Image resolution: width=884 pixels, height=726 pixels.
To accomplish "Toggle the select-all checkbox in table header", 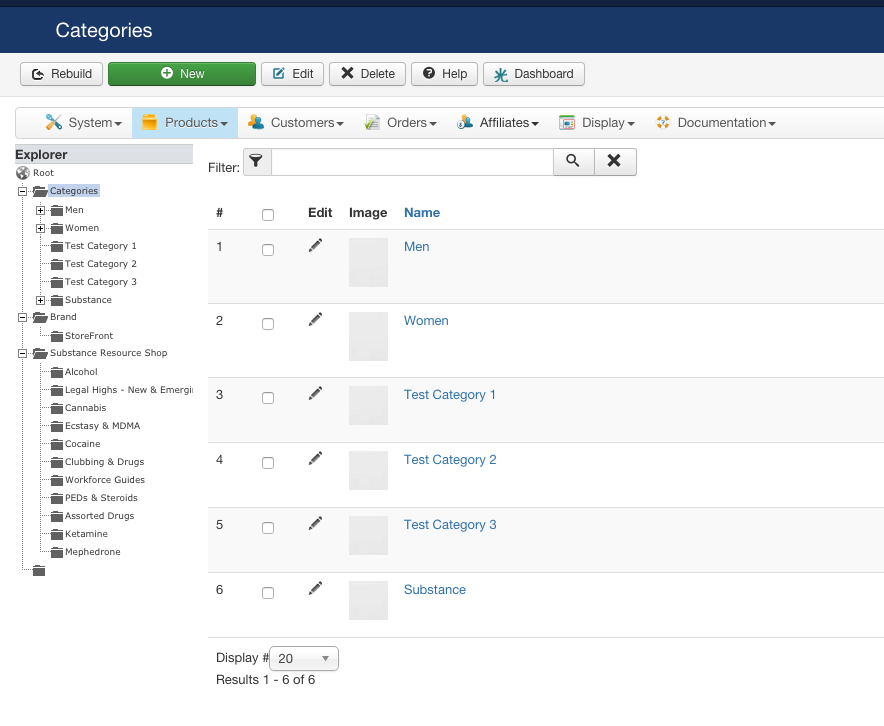I will 268,215.
